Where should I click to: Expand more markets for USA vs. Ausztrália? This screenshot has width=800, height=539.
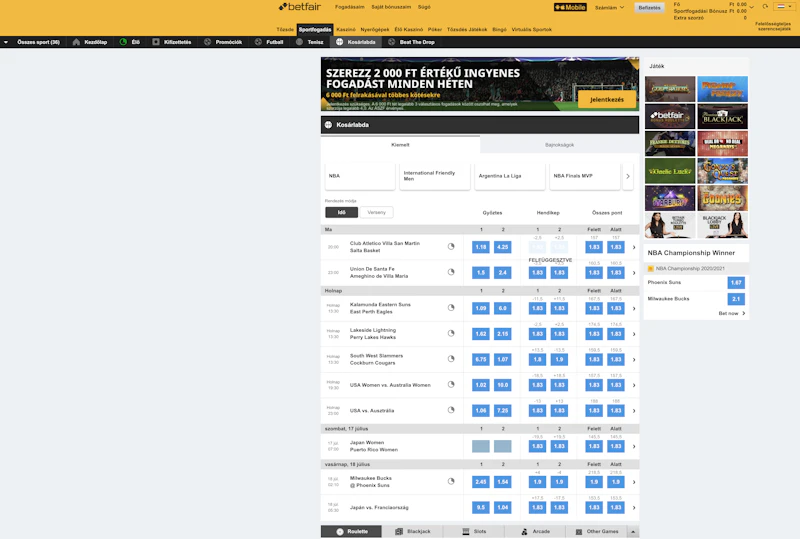pos(634,411)
